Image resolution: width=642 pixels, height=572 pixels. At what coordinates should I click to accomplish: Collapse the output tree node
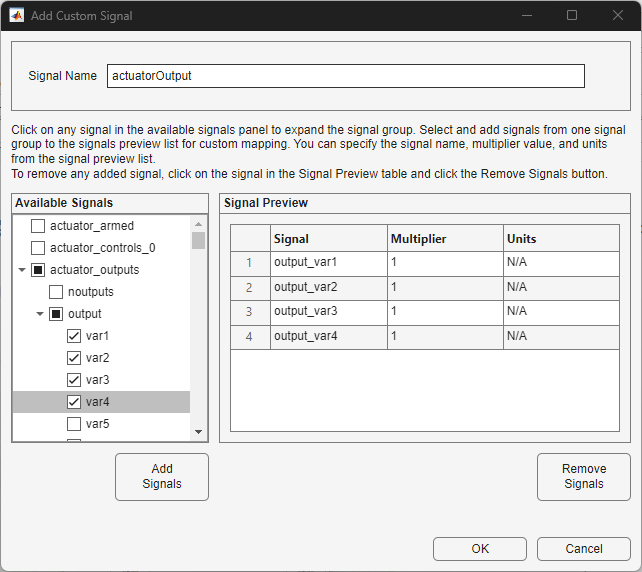[x=40, y=314]
